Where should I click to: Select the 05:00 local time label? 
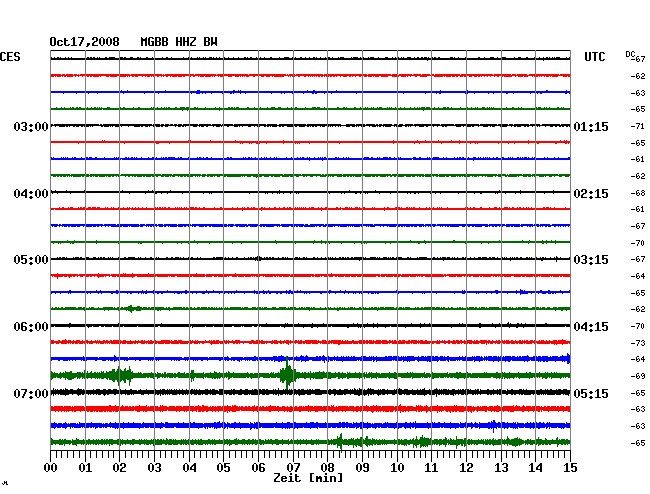pos(31,260)
